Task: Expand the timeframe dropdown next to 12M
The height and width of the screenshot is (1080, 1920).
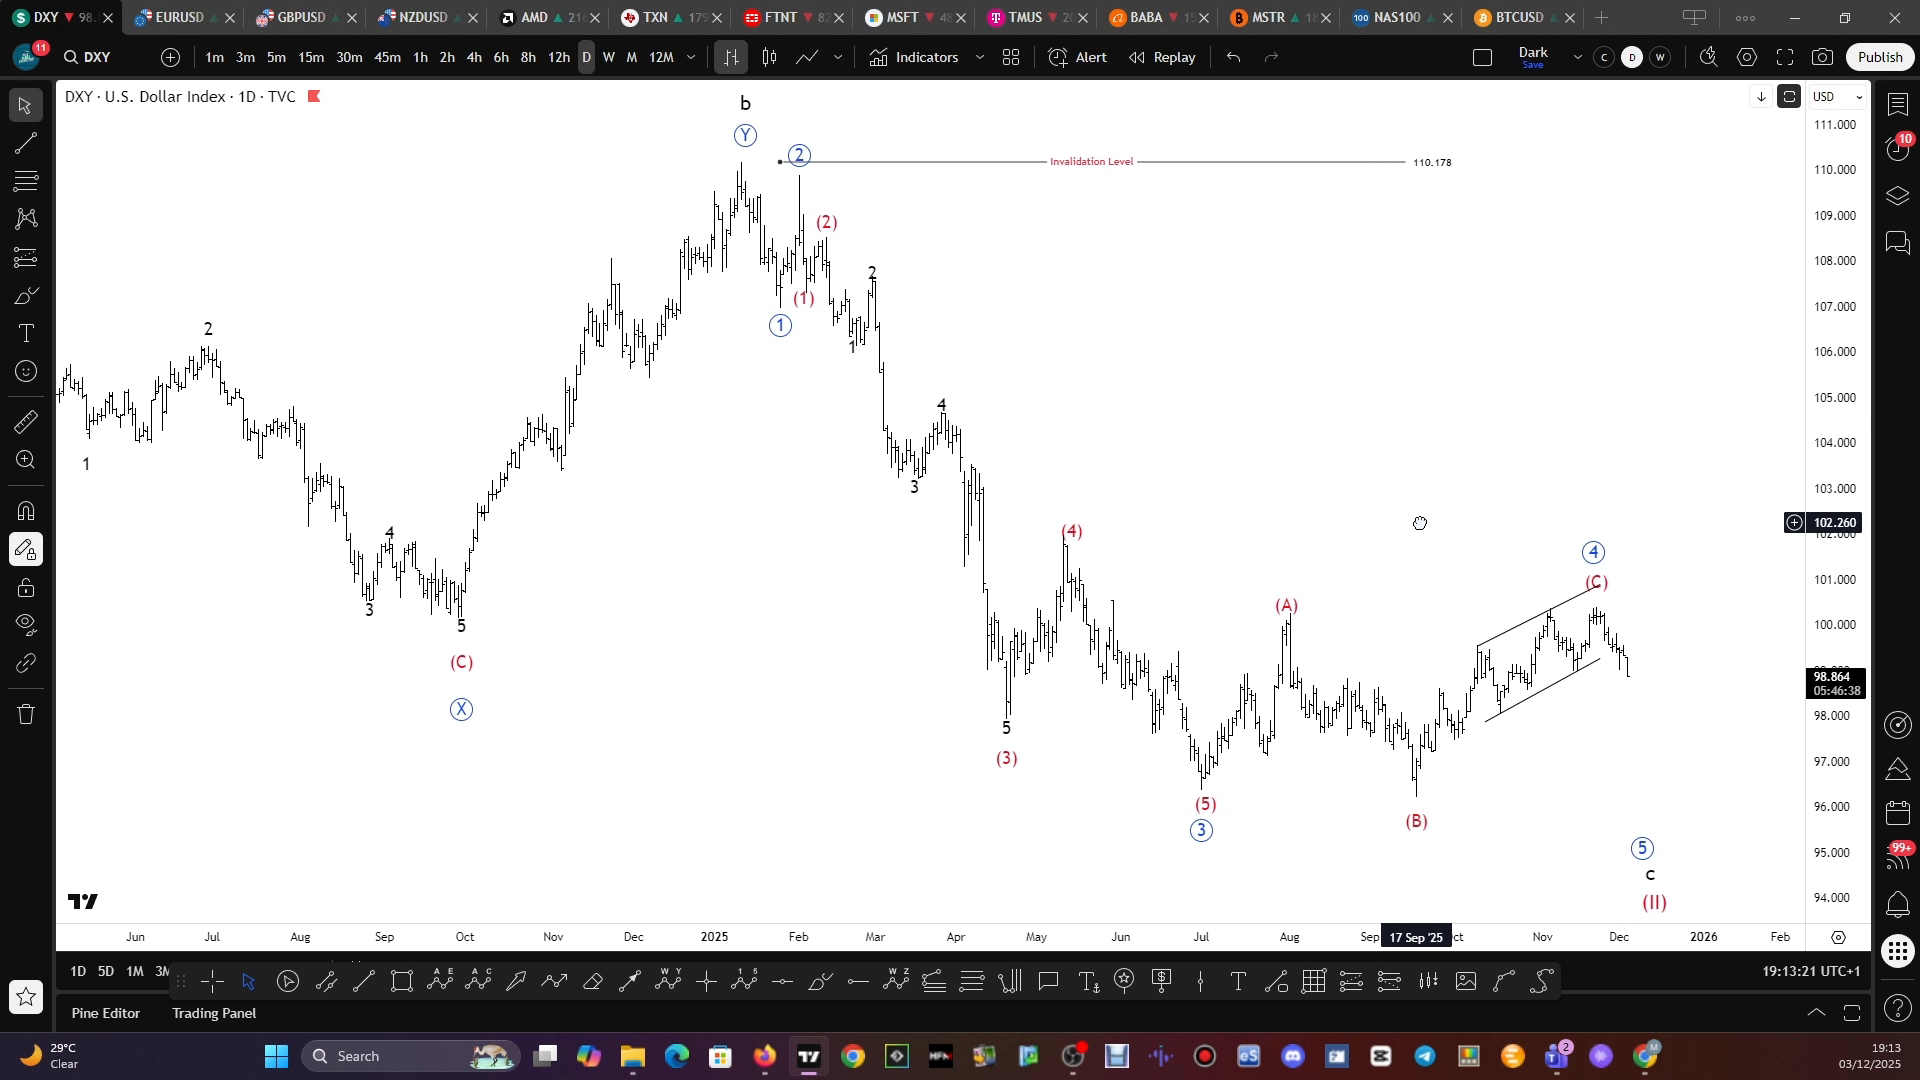Action: (x=691, y=57)
